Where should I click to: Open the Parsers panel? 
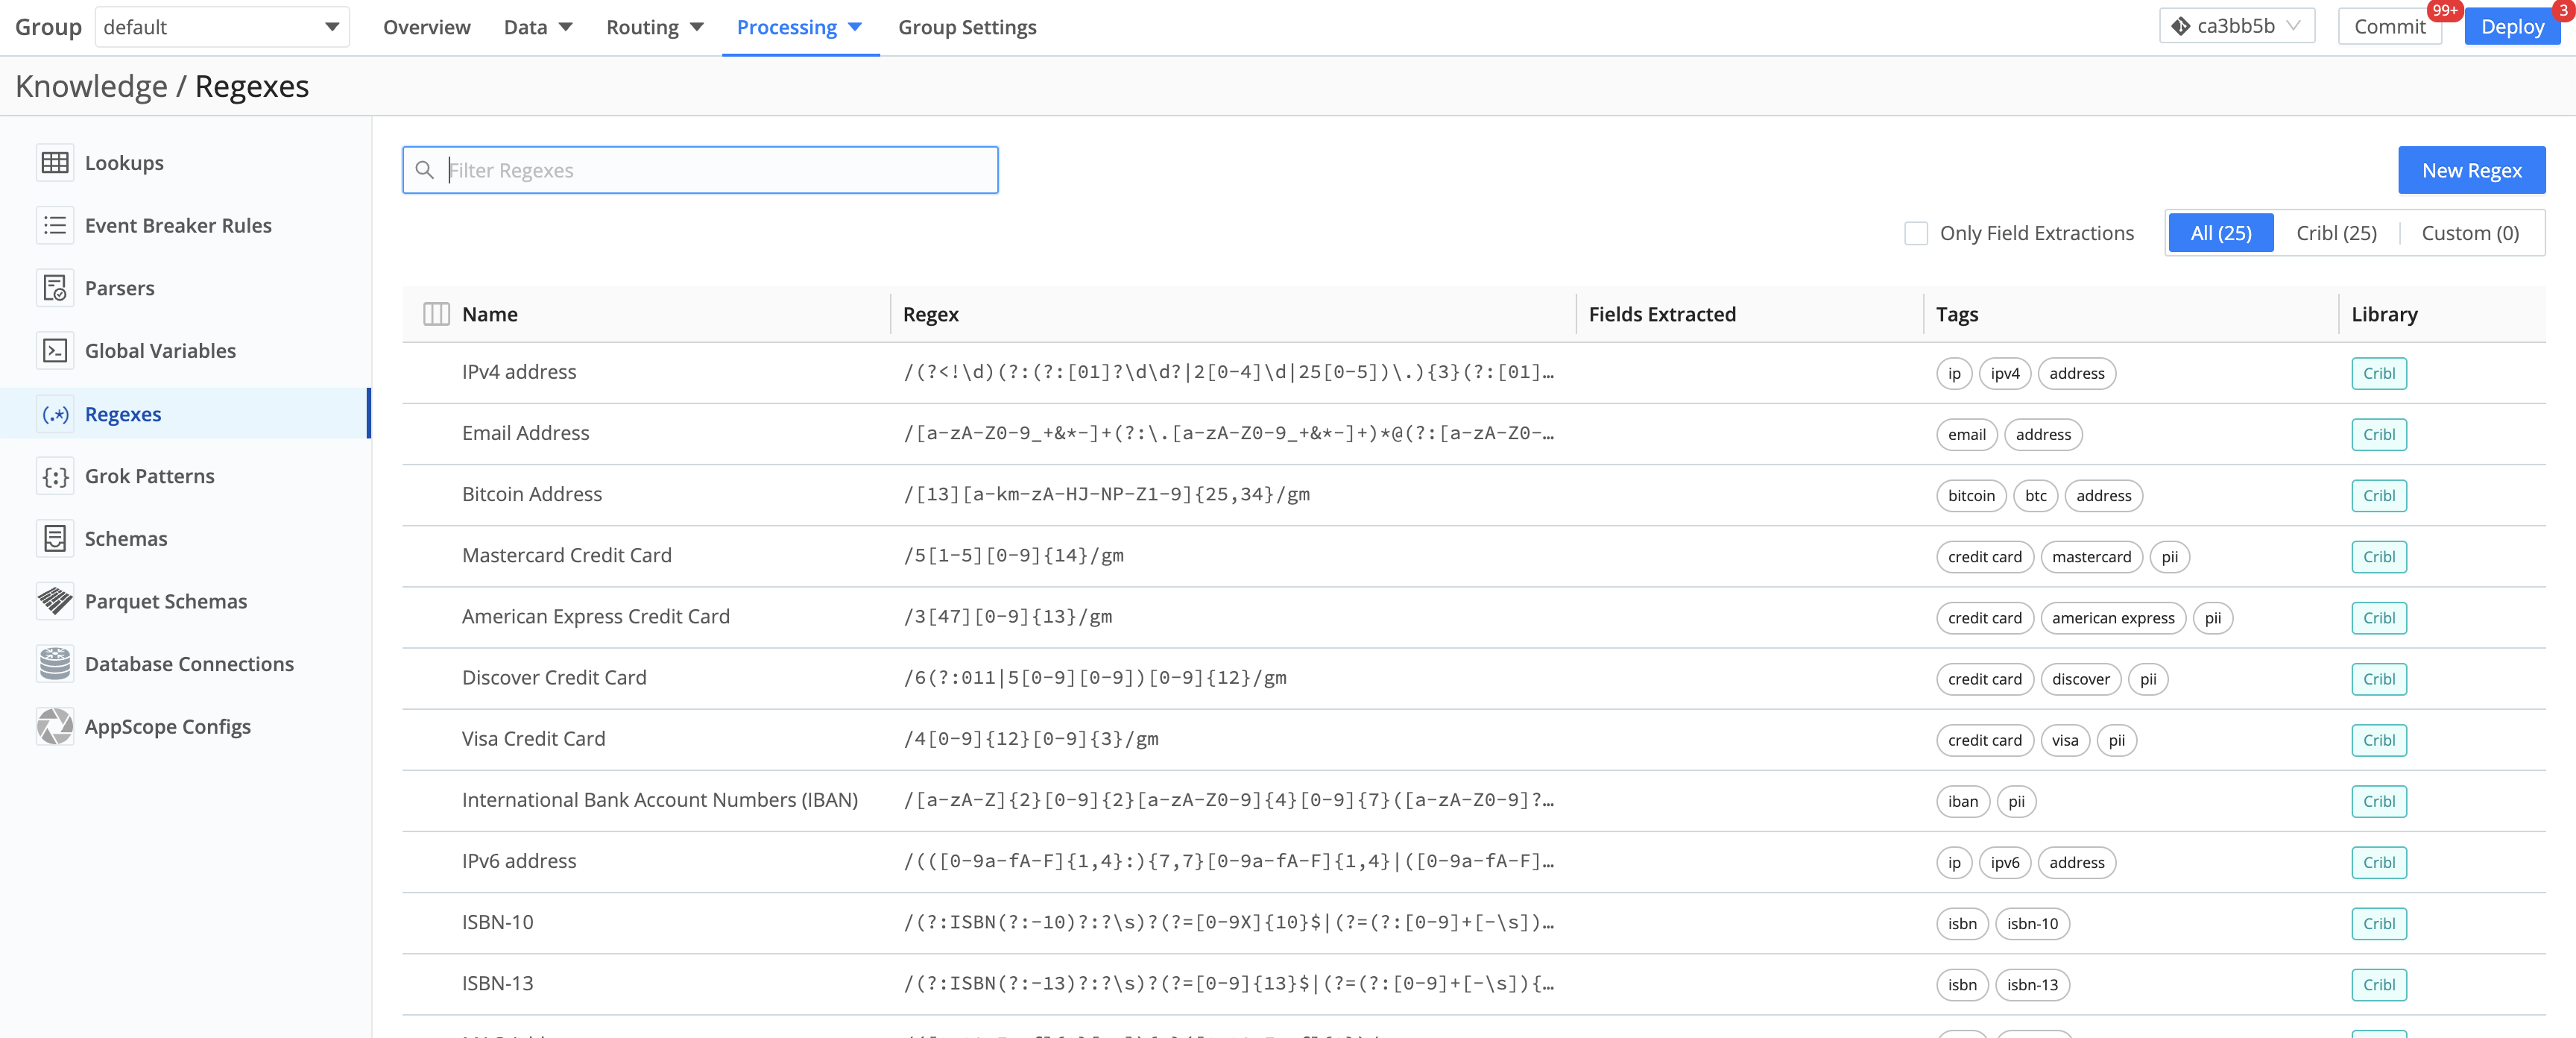119,287
